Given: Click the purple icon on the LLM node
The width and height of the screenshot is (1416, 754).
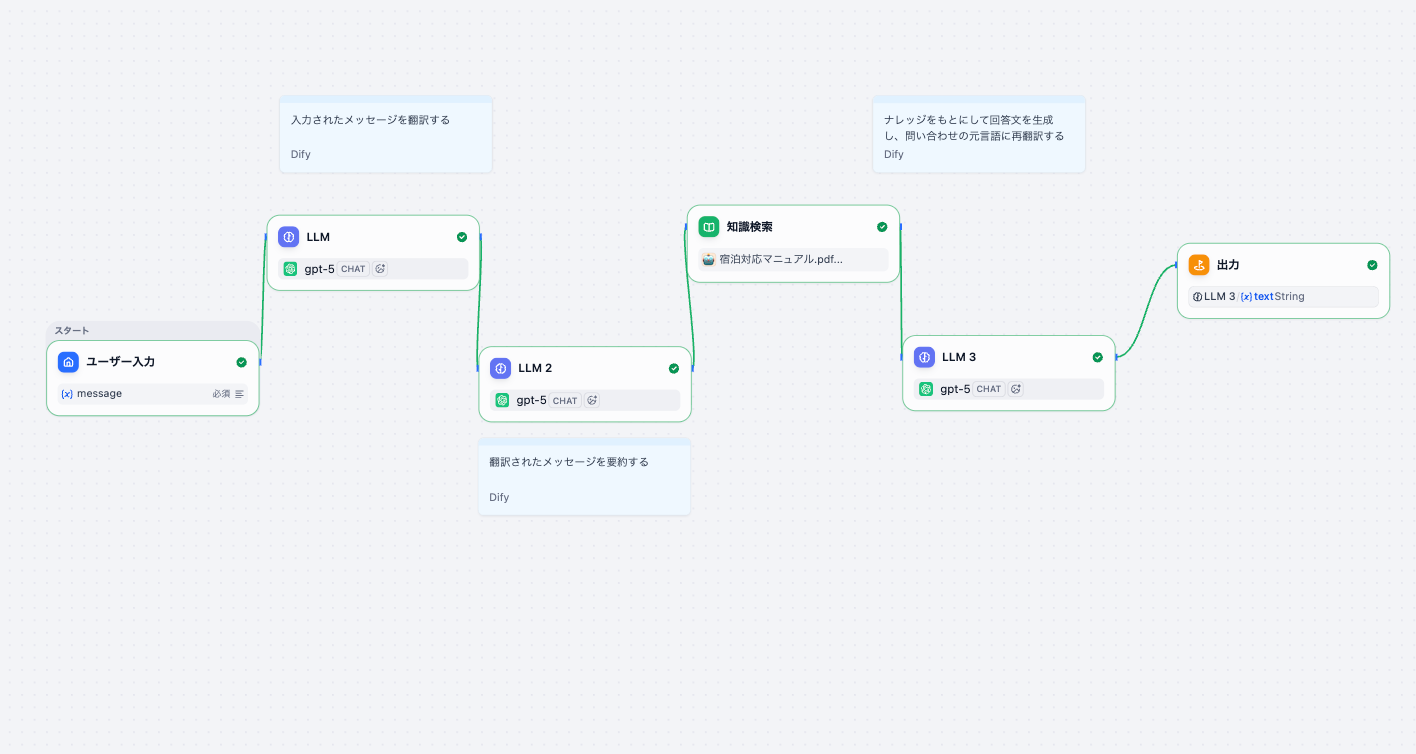Looking at the screenshot, I should click(x=288, y=237).
